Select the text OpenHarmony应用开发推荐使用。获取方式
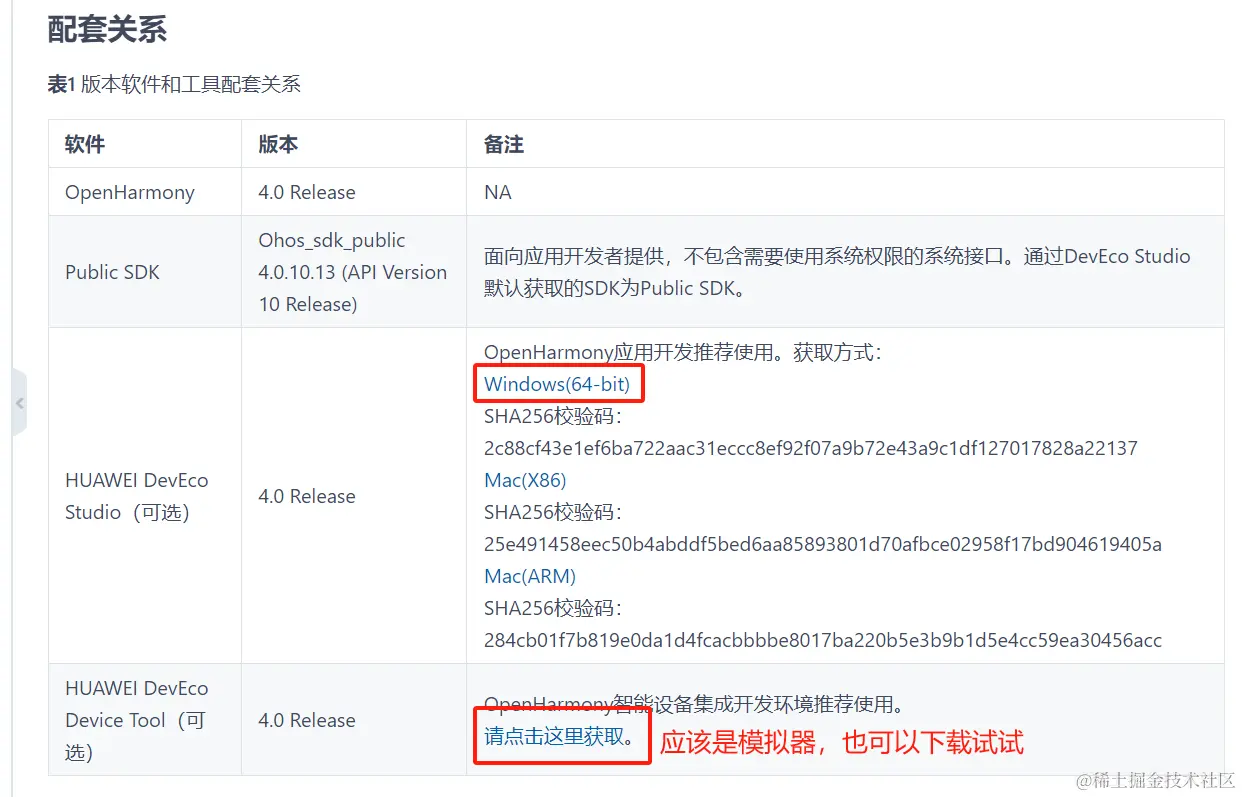The width and height of the screenshot is (1242, 797). click(x=682, y=352)
